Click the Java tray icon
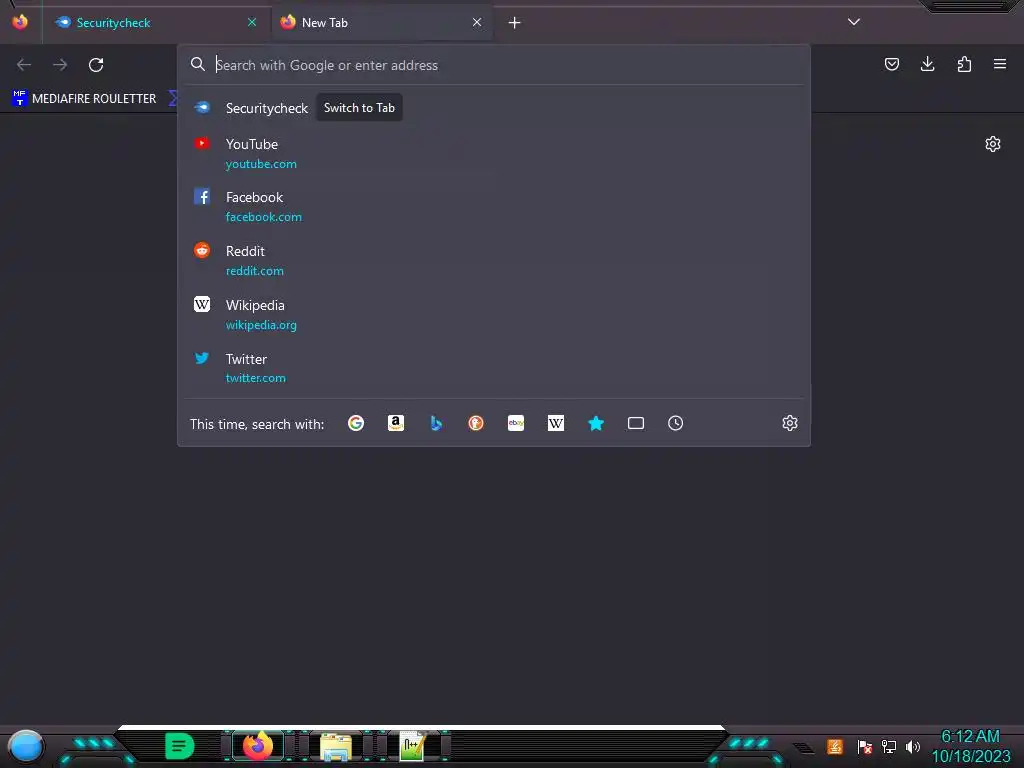 coord(835,746)
